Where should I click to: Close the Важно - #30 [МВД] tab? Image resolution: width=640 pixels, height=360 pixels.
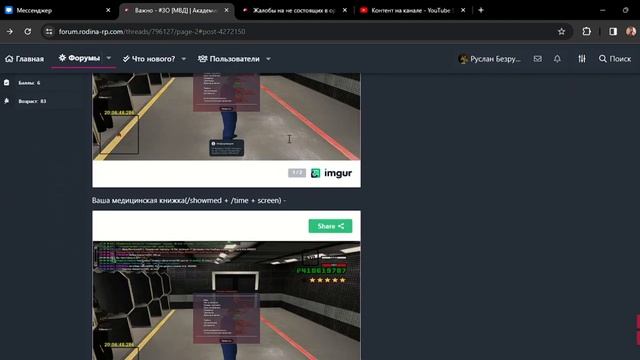(x=227, y=10)
